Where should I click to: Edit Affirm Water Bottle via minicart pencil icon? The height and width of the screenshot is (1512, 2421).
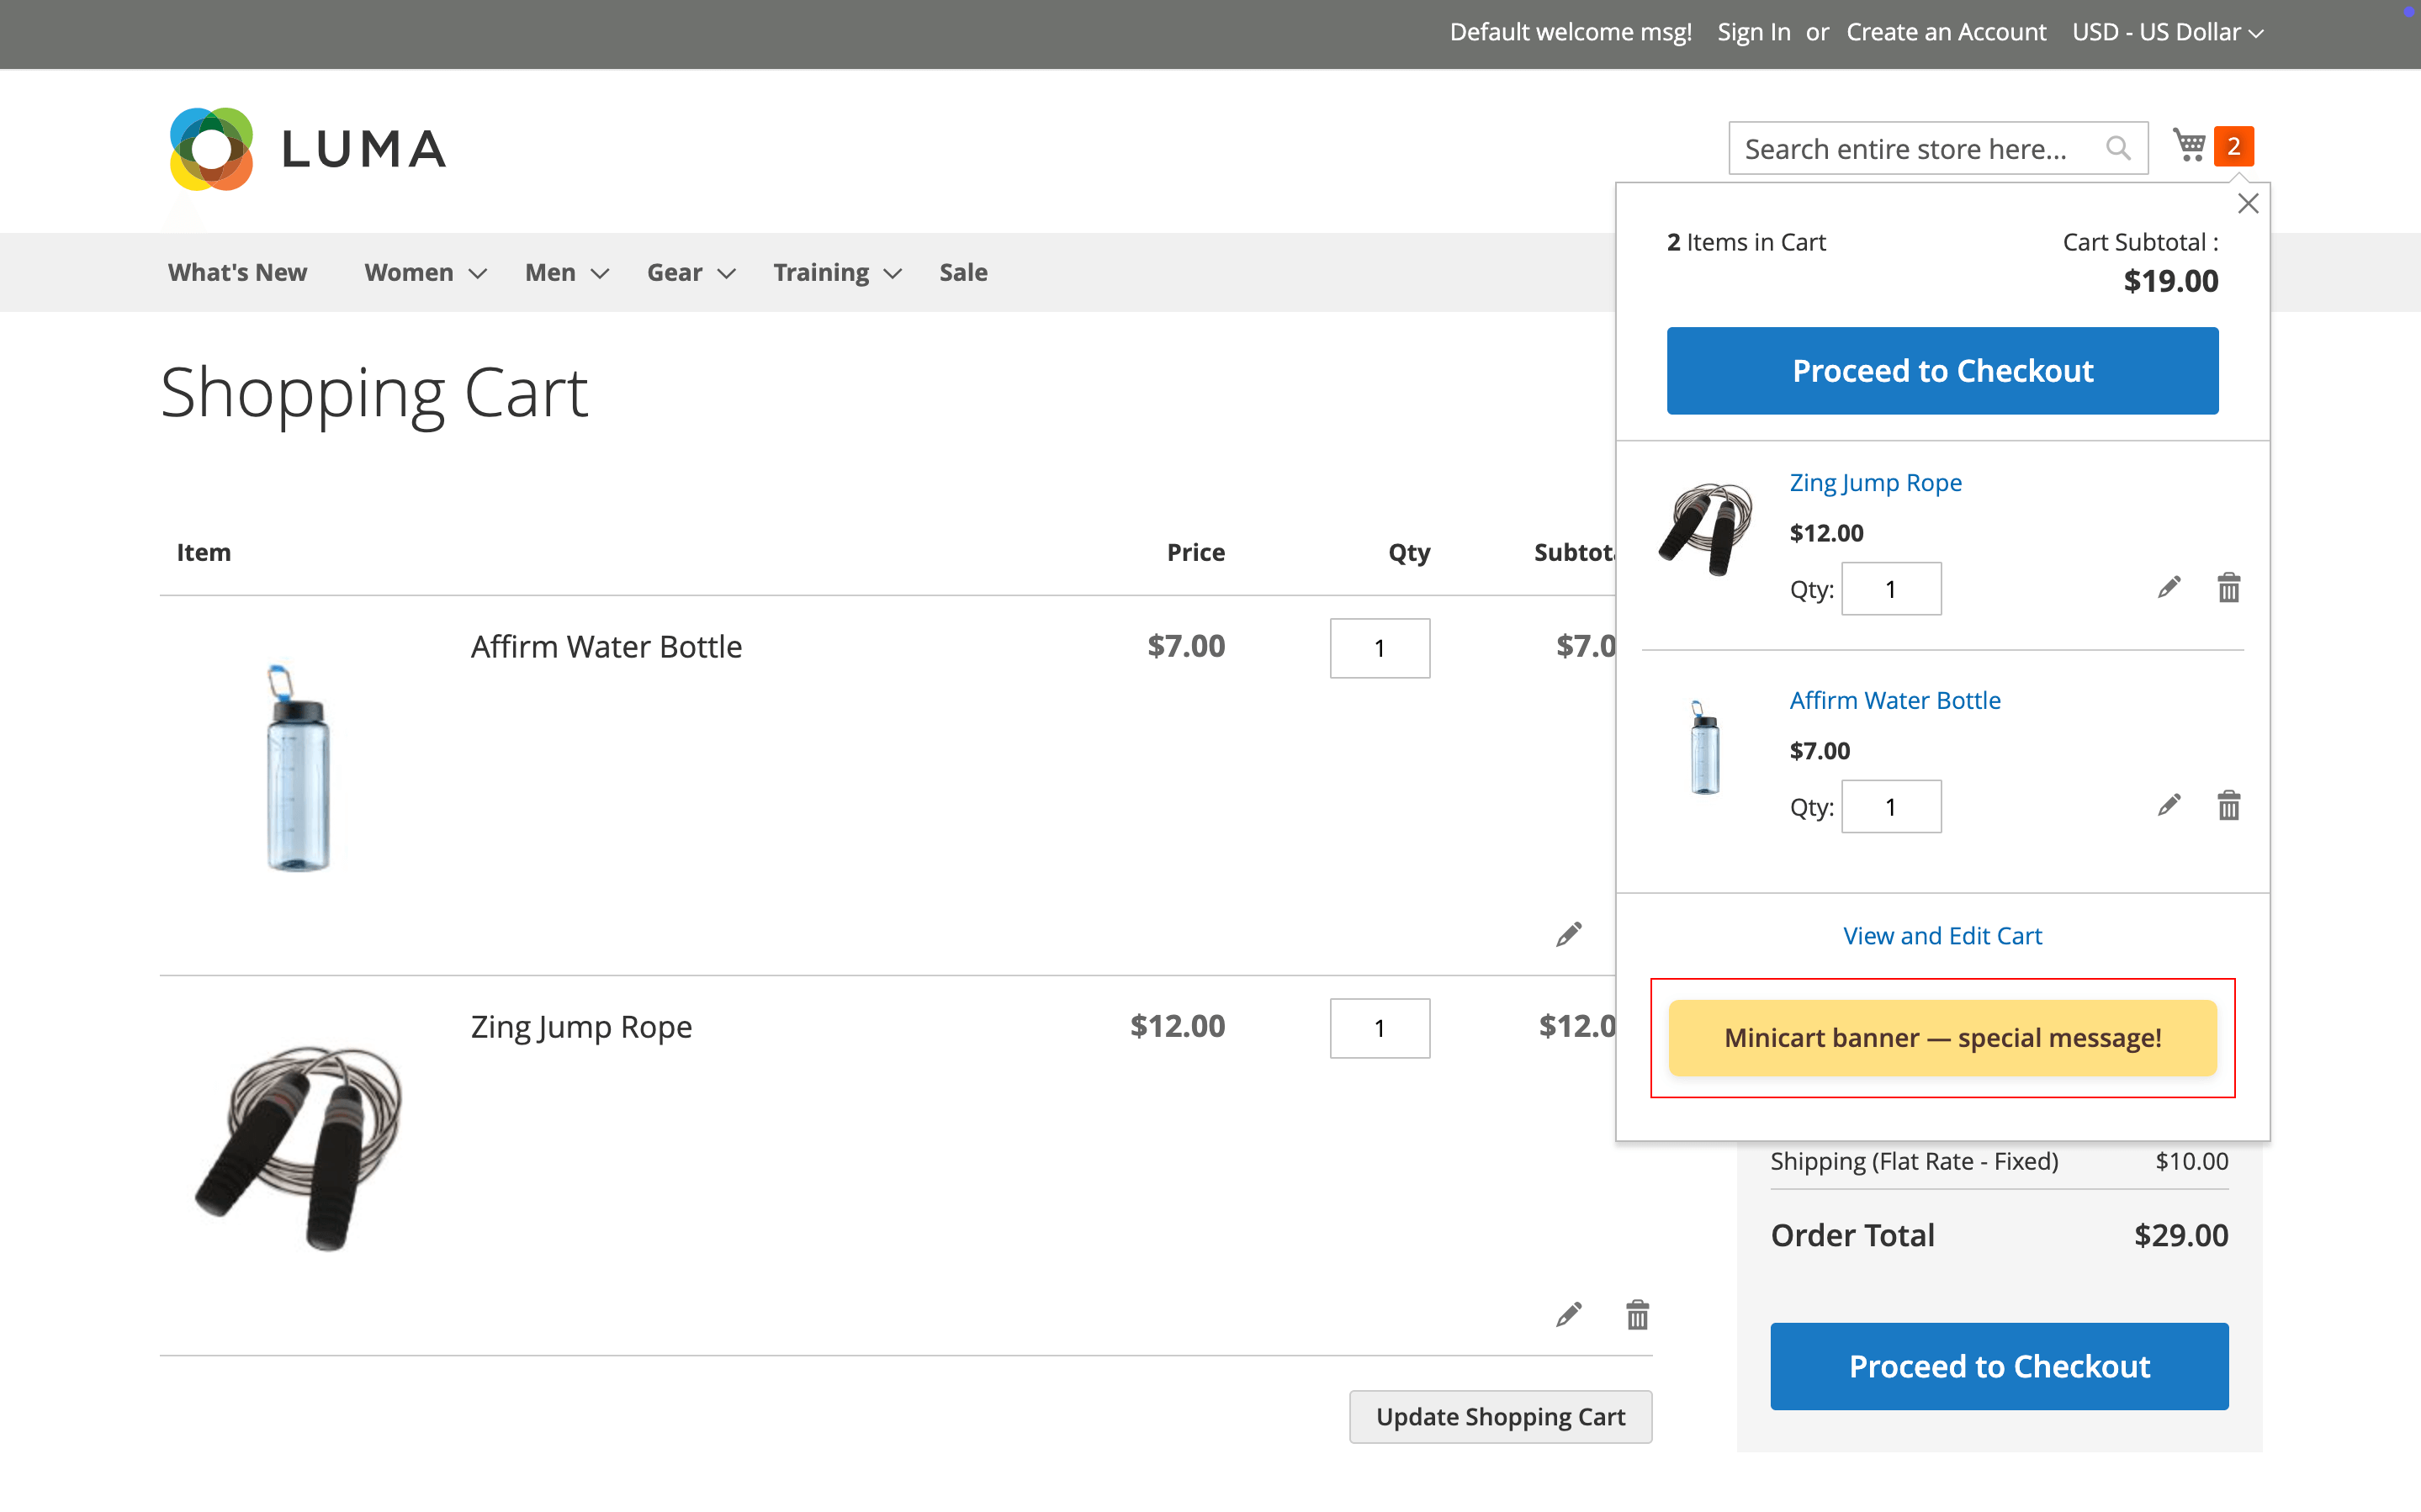[x=2168, y=805]
